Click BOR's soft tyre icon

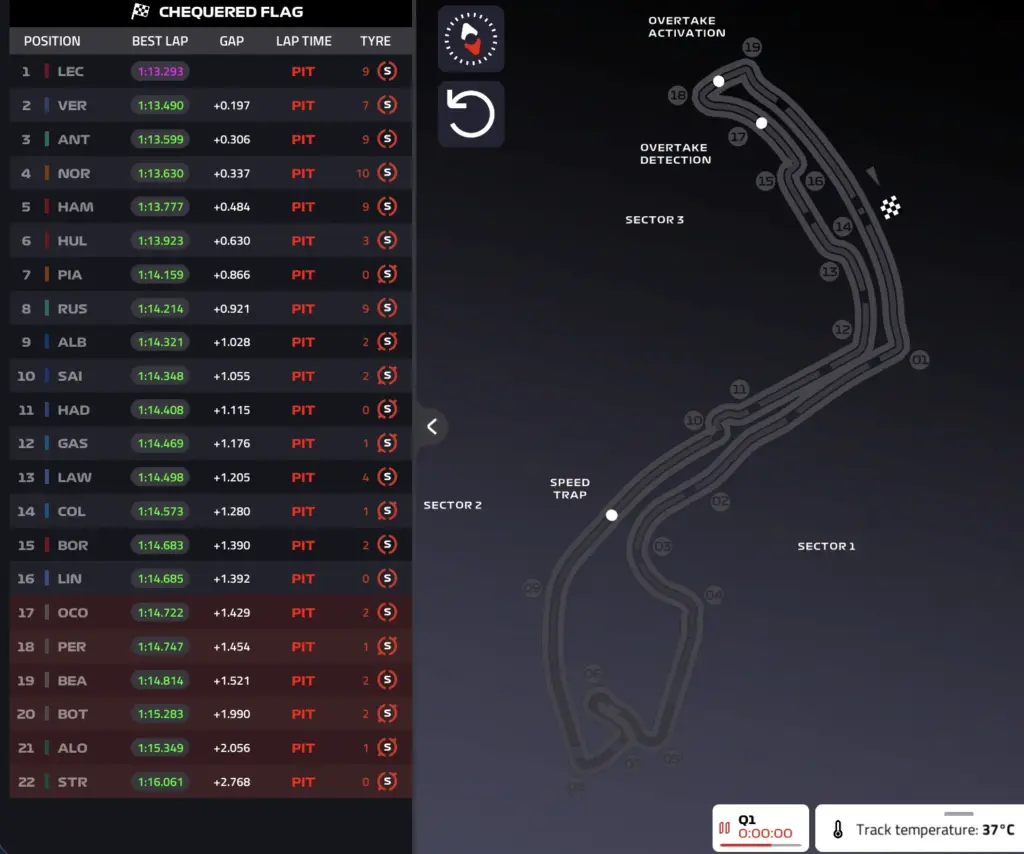(387, 545)
